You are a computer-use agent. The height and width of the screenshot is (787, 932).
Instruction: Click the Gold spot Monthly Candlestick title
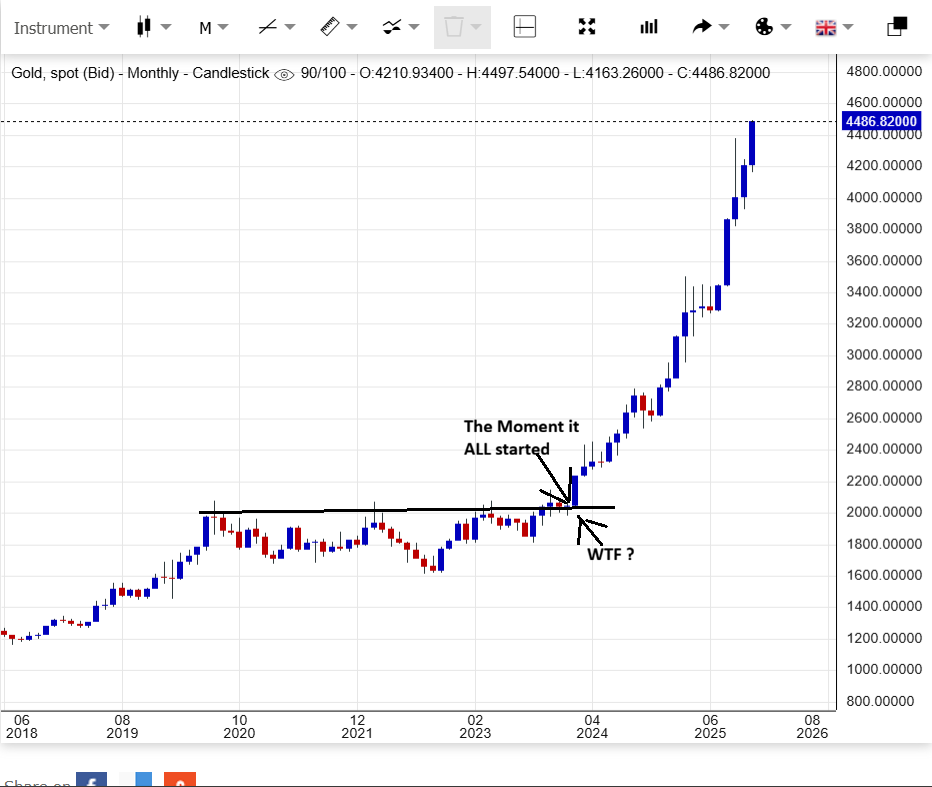pyautogui.click(x=140, y=73)
